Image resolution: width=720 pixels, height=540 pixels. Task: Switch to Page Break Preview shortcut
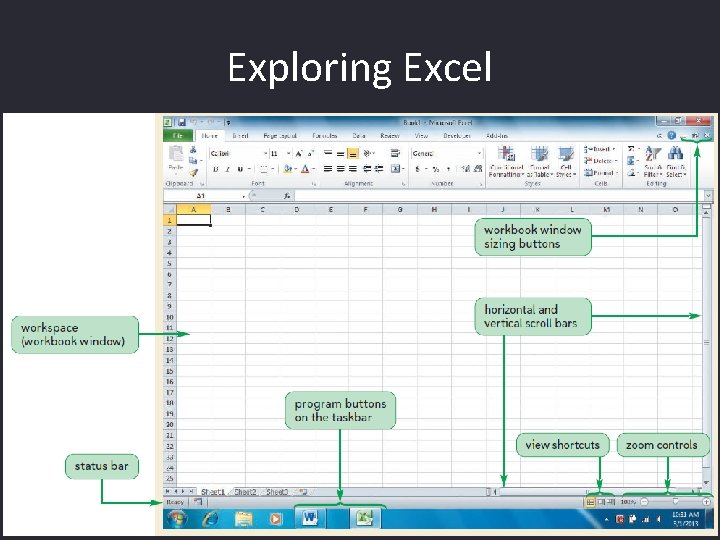tap(611, 502)
